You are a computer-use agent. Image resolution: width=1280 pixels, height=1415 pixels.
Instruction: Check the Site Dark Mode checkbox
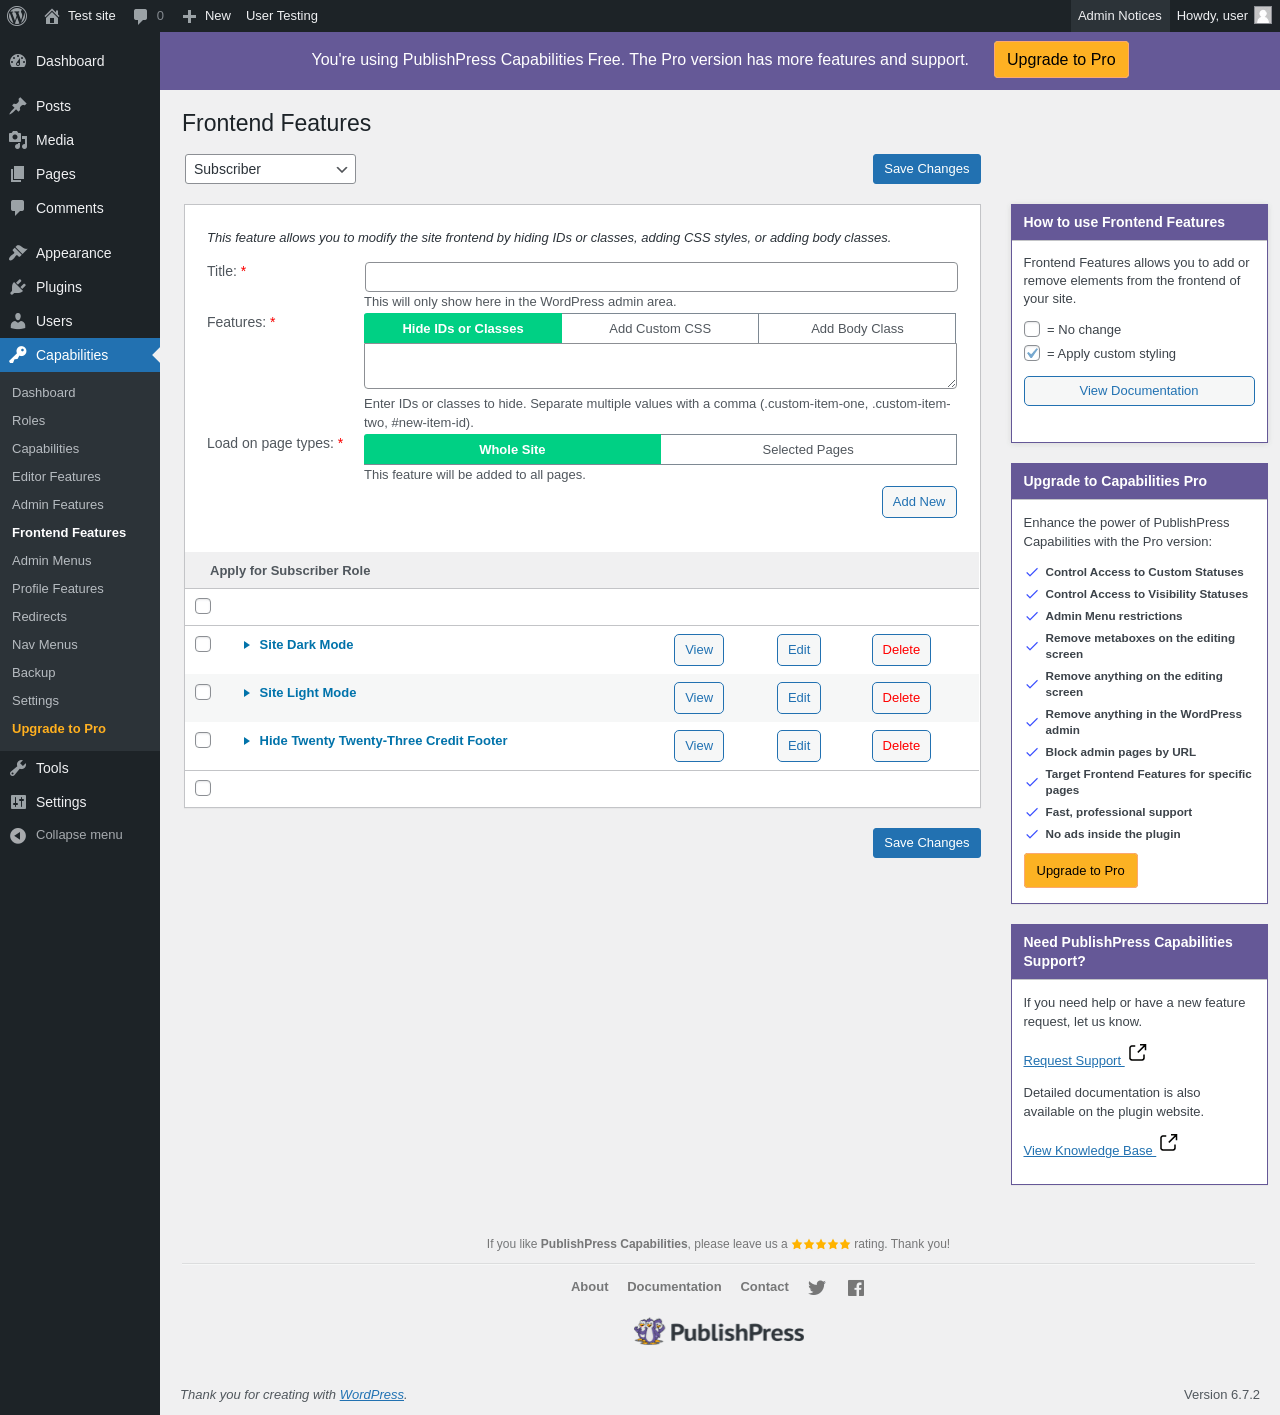[203, 644]
